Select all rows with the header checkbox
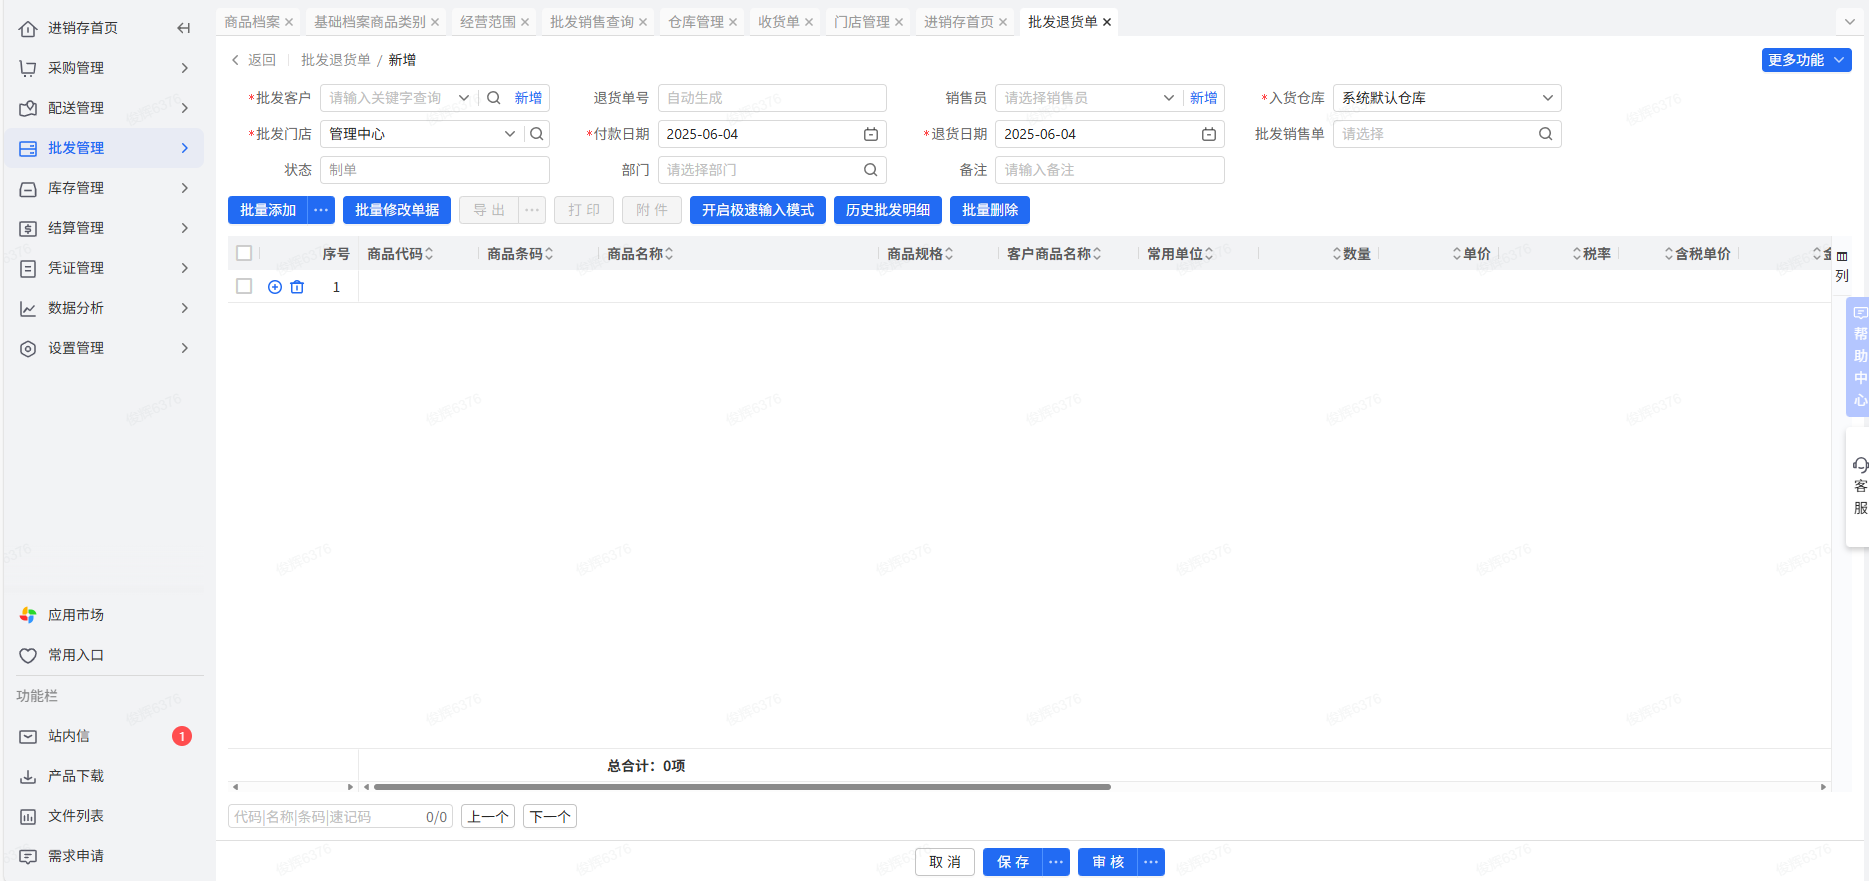1869x881 pixels. (x=244, y=254)
